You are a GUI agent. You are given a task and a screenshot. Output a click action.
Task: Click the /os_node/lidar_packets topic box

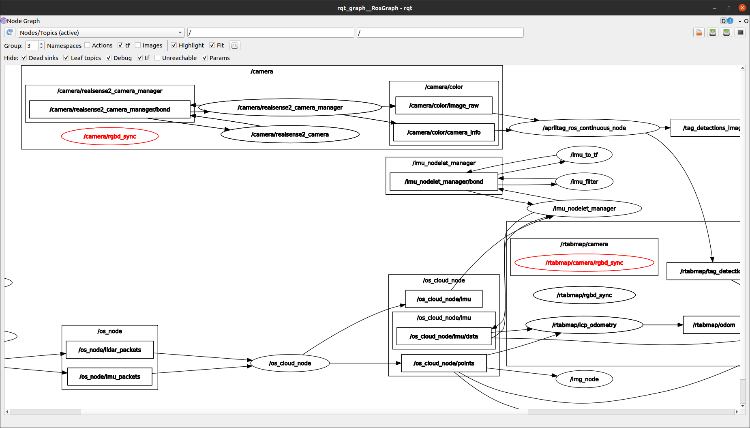109,350
